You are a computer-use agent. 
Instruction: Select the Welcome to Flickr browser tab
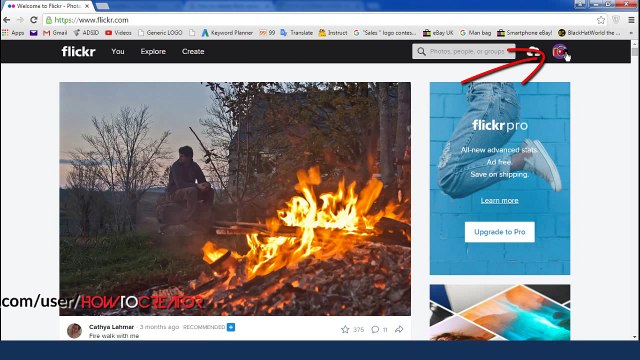tap(48, 6)
